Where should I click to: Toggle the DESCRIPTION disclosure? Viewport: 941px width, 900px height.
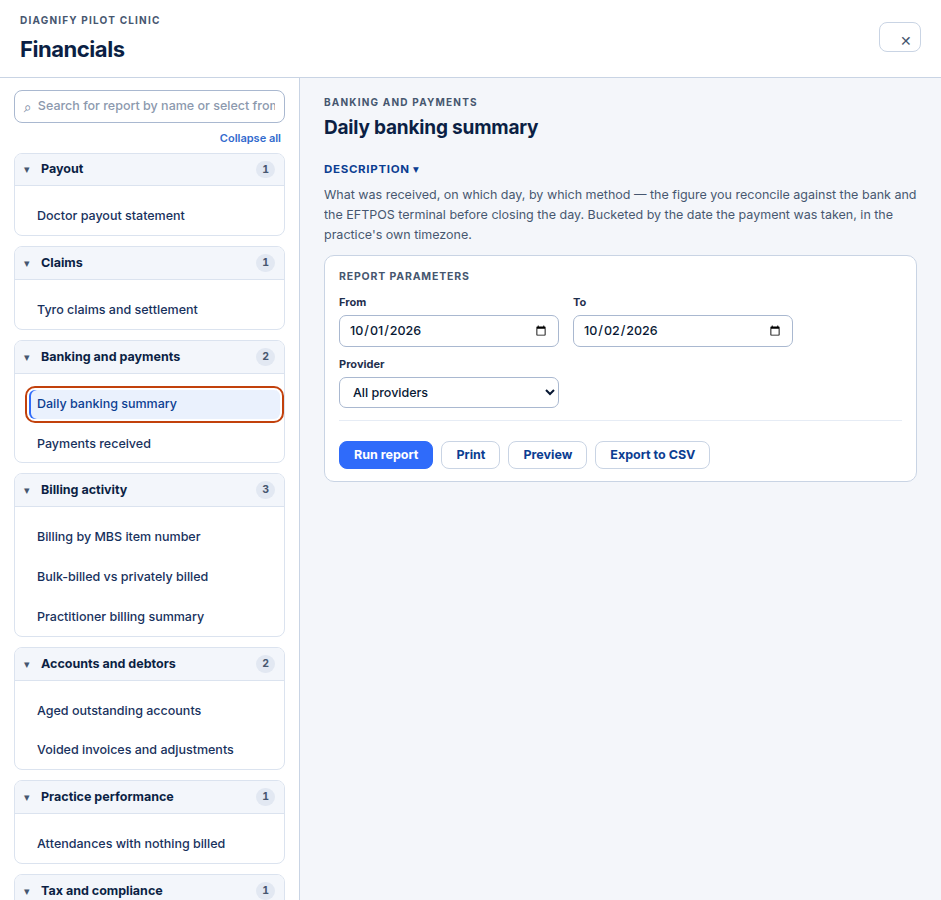[x=371, y=169]
